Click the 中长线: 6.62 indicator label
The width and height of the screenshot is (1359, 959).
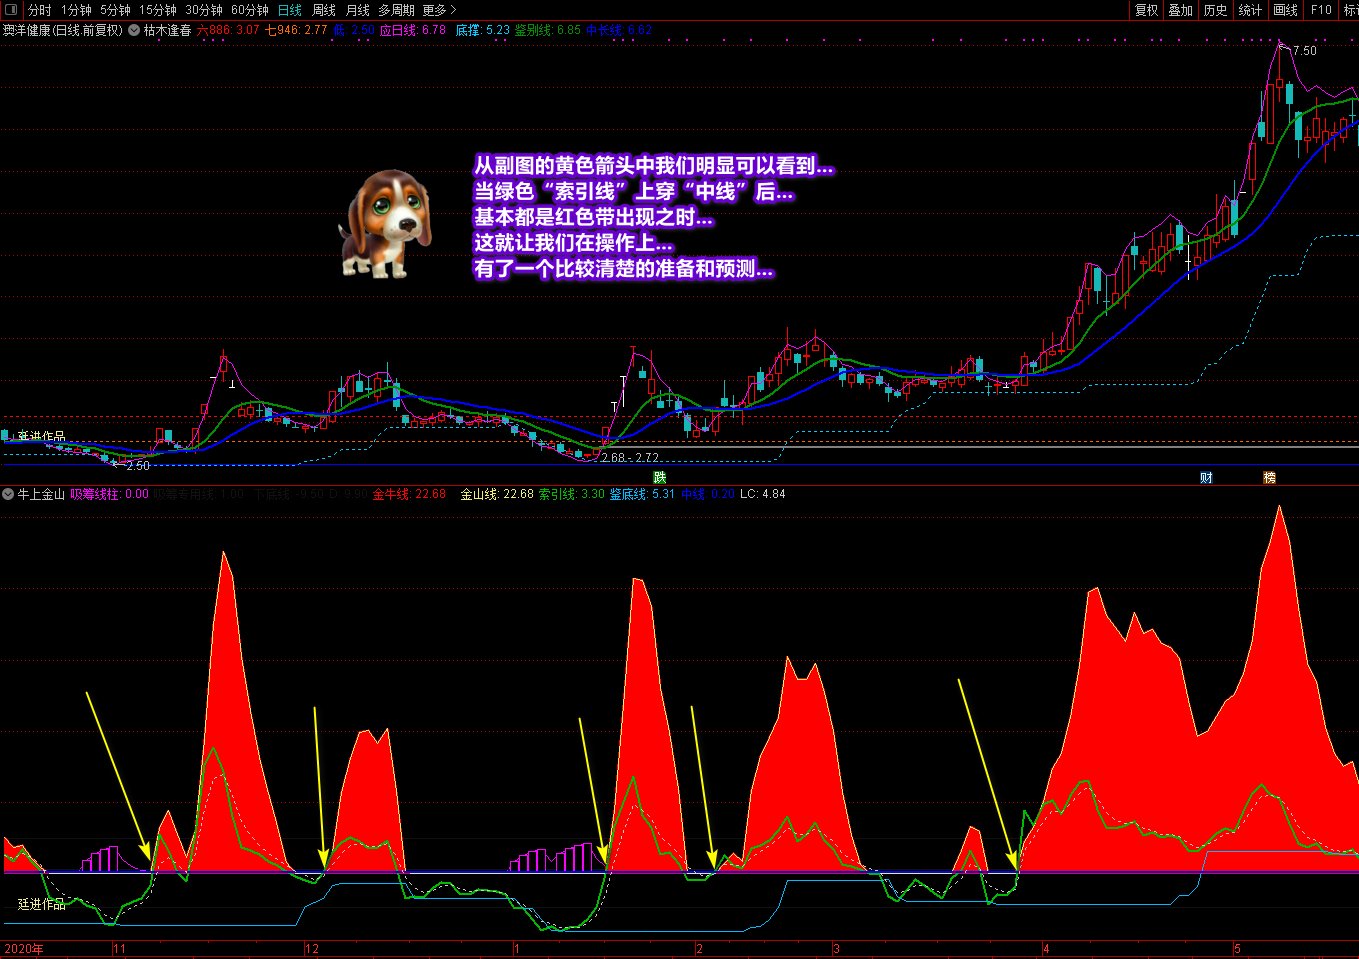(619, 30)
